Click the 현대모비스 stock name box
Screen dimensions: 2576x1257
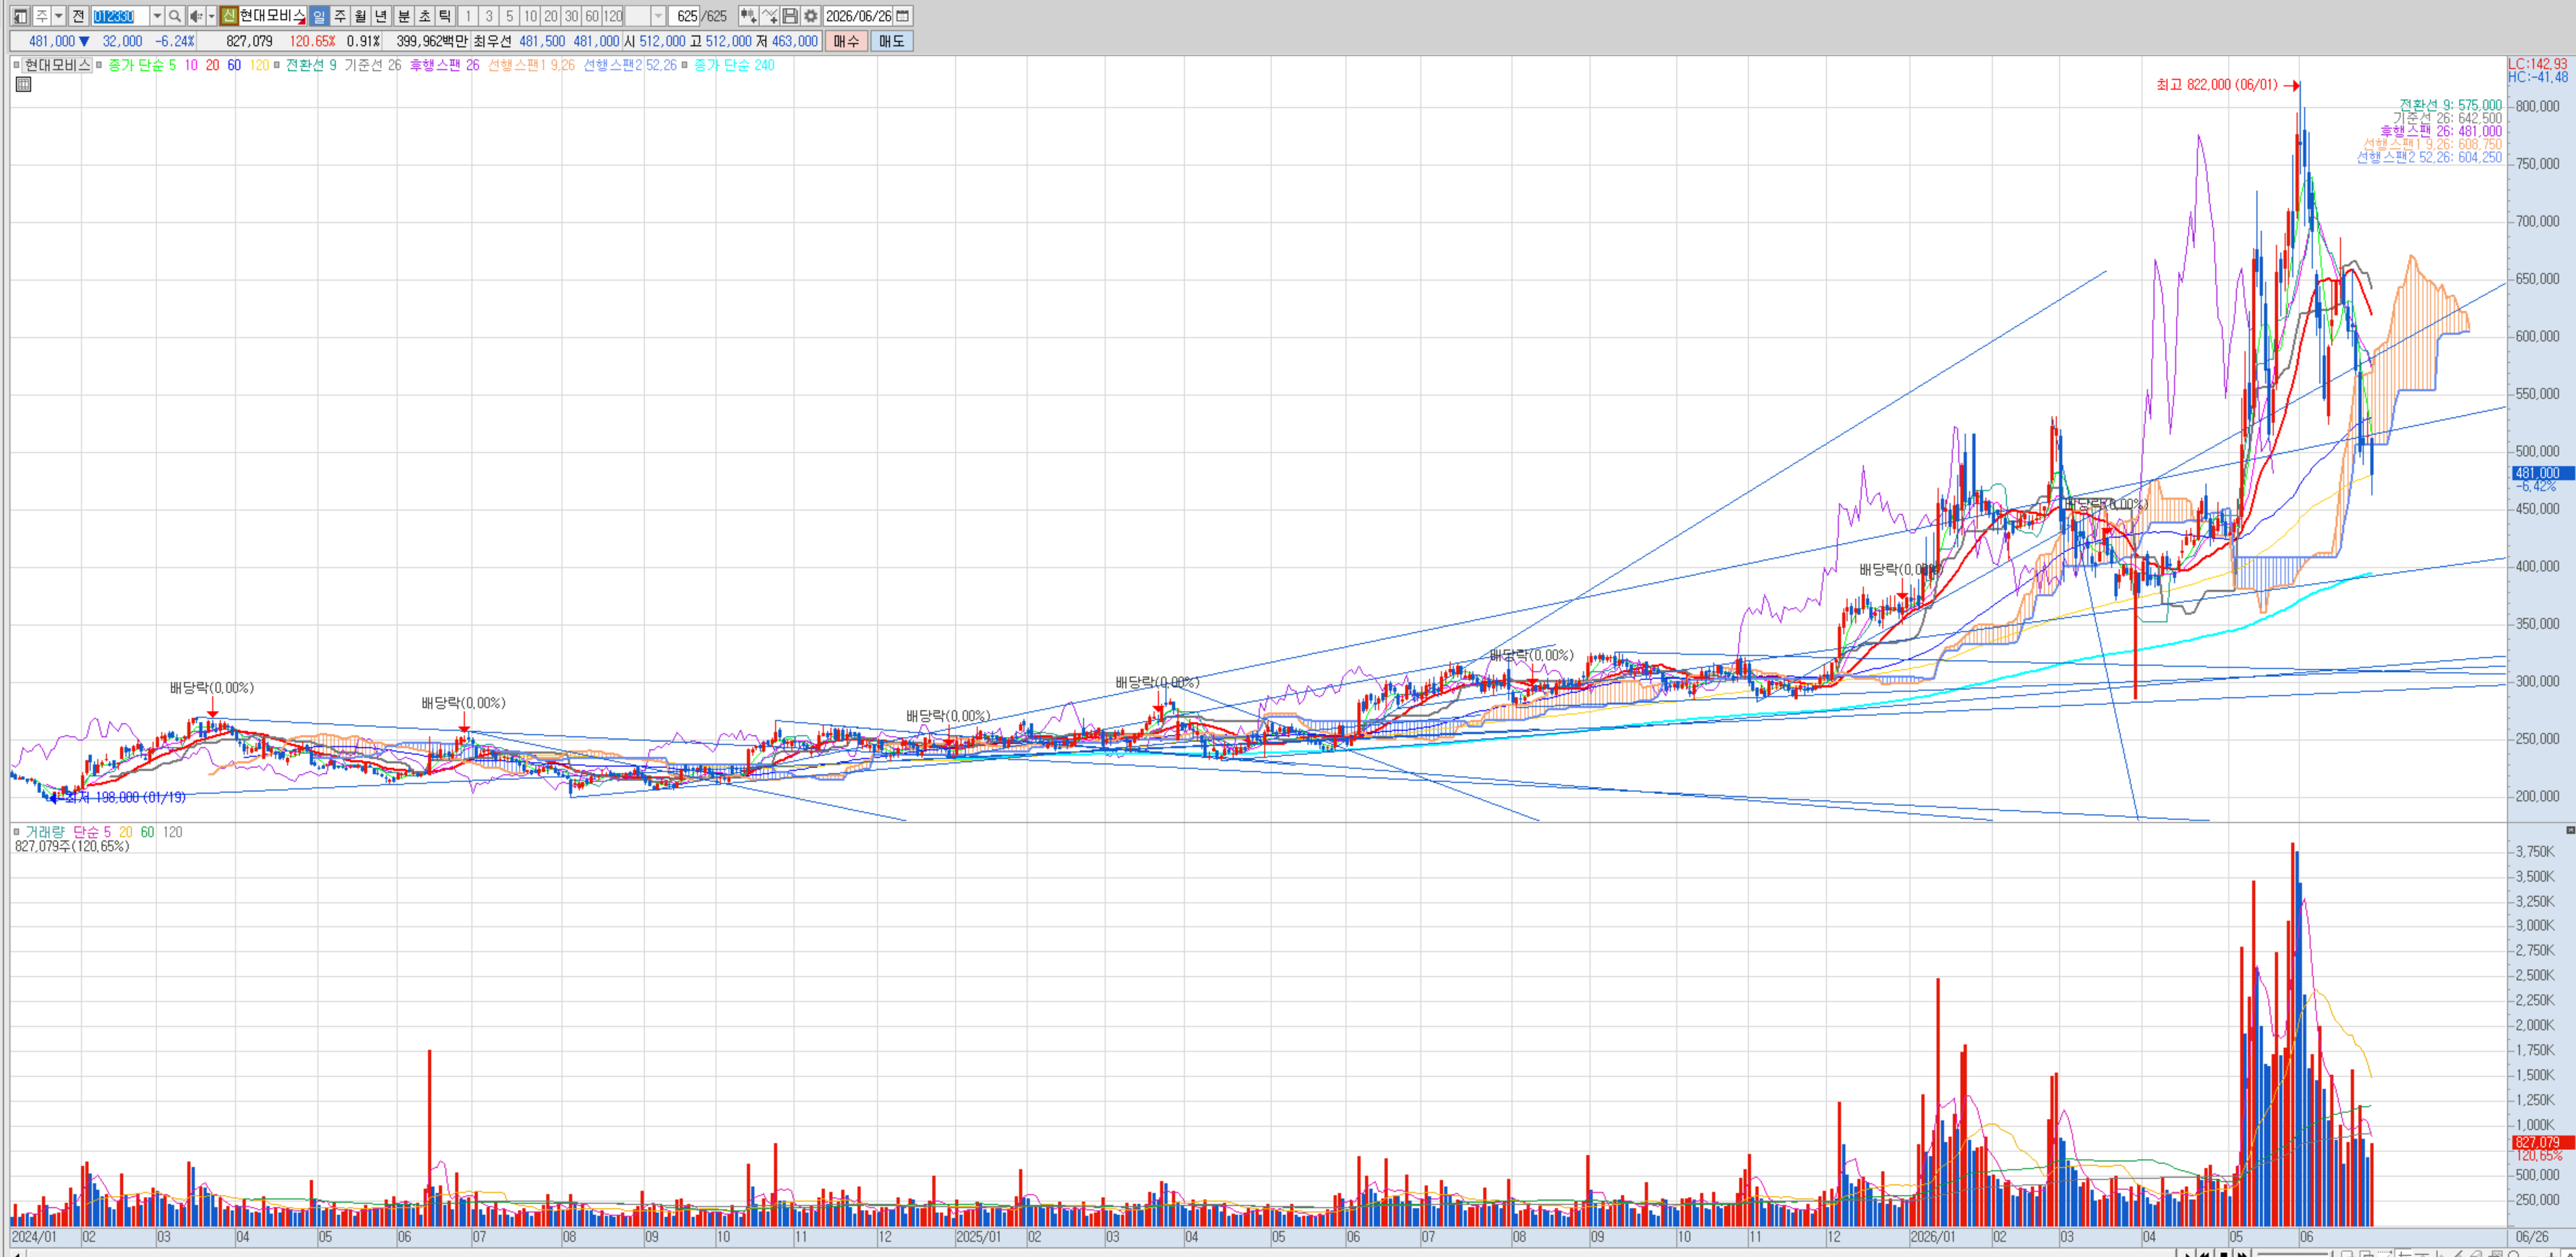(272, 16)
